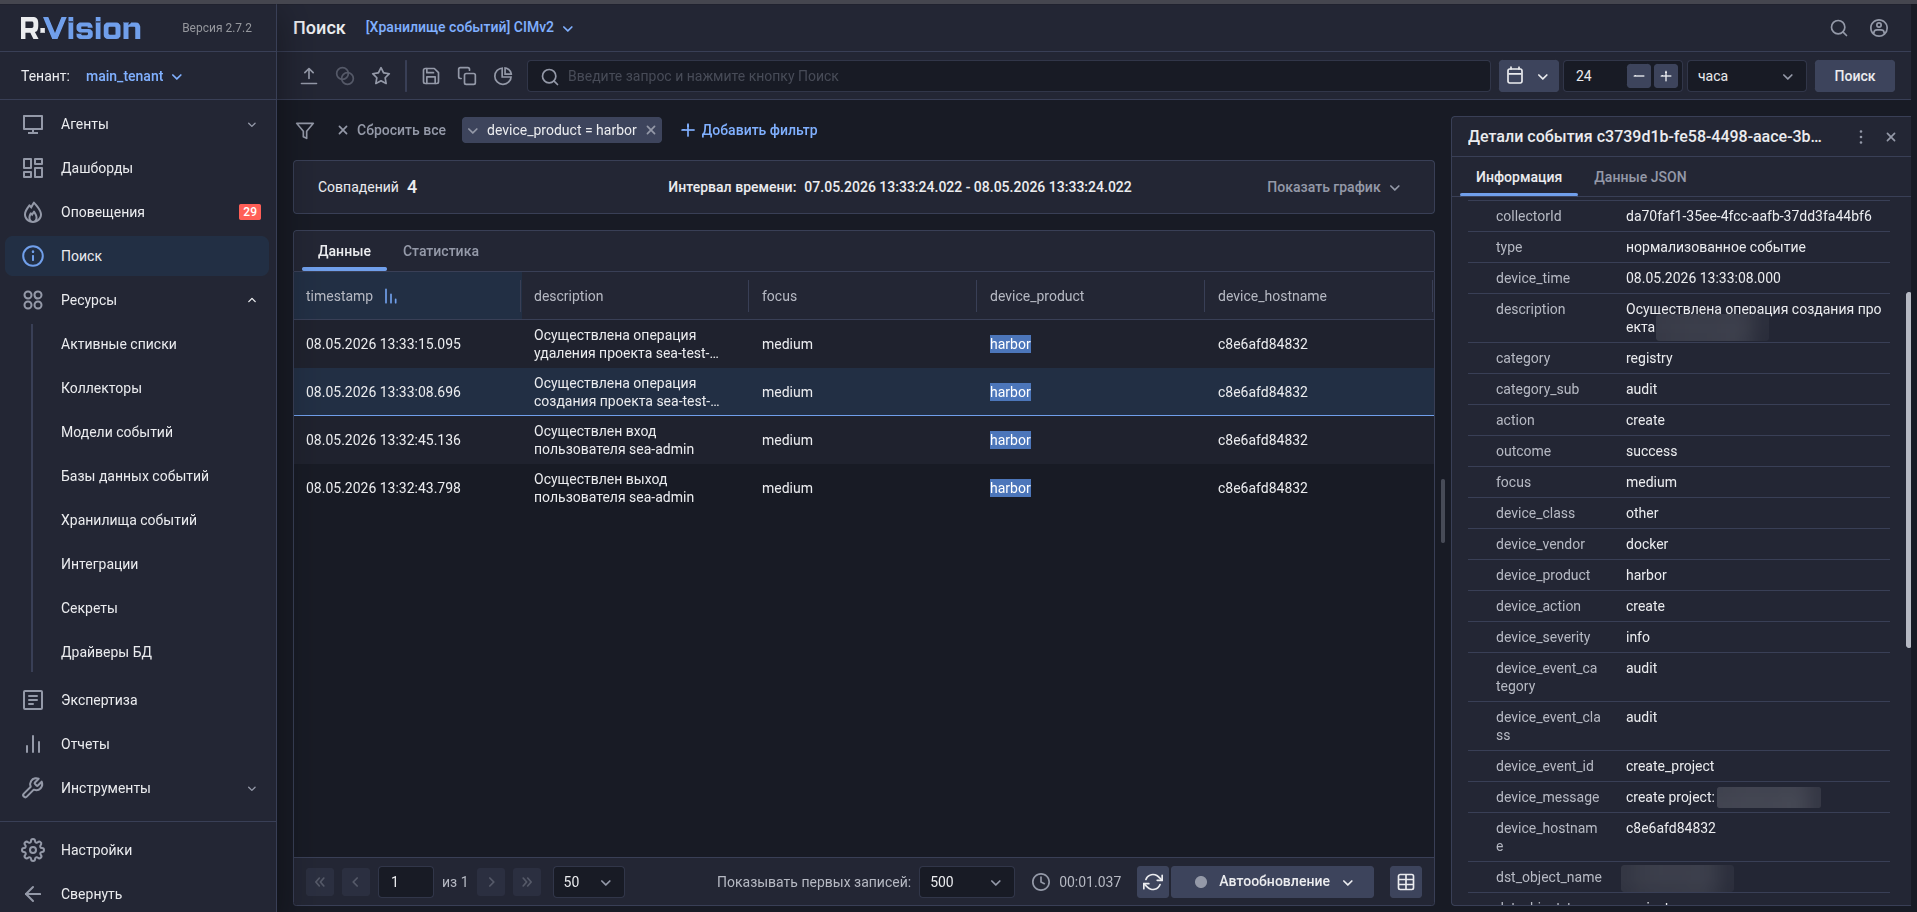Increase the time value with plus button

[x=1666, y=76]
